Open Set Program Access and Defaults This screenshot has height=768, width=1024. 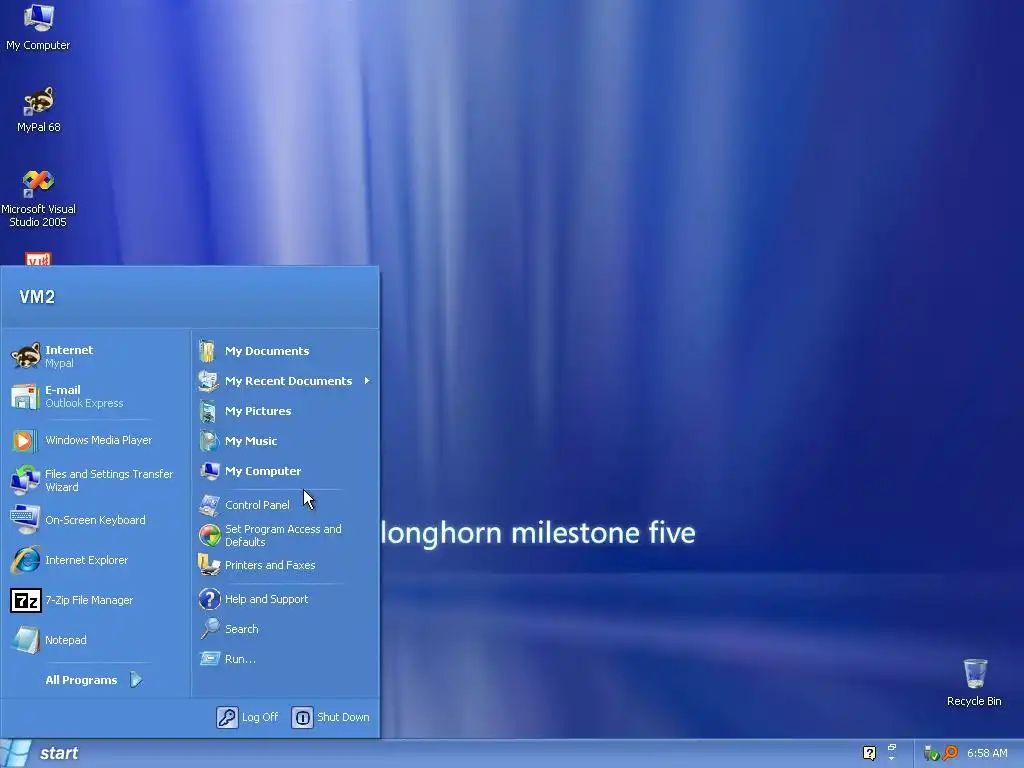(285, 536)
